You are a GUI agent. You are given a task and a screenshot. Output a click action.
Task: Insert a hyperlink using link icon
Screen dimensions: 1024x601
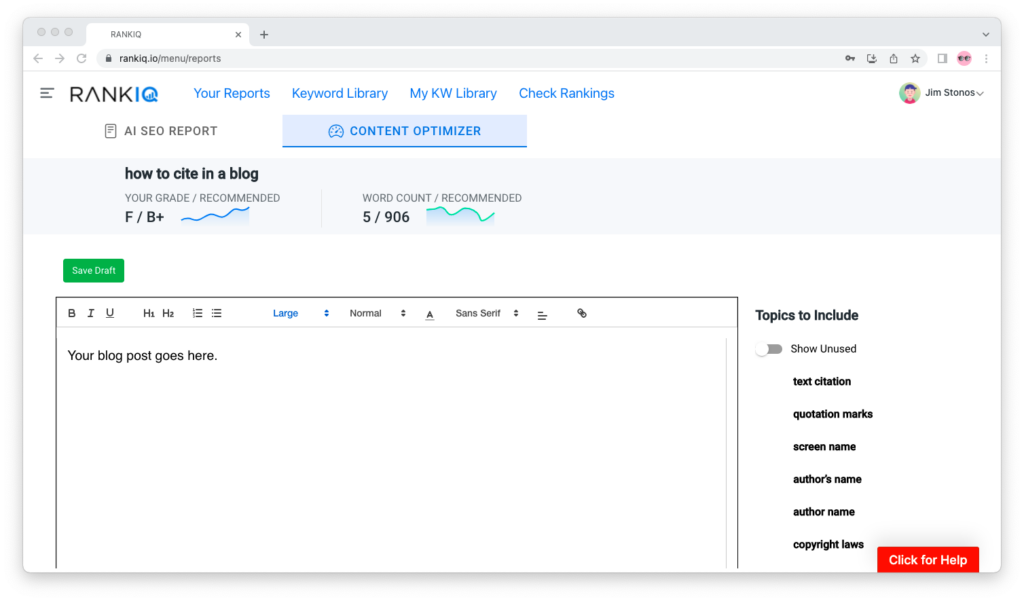point(582,314)
